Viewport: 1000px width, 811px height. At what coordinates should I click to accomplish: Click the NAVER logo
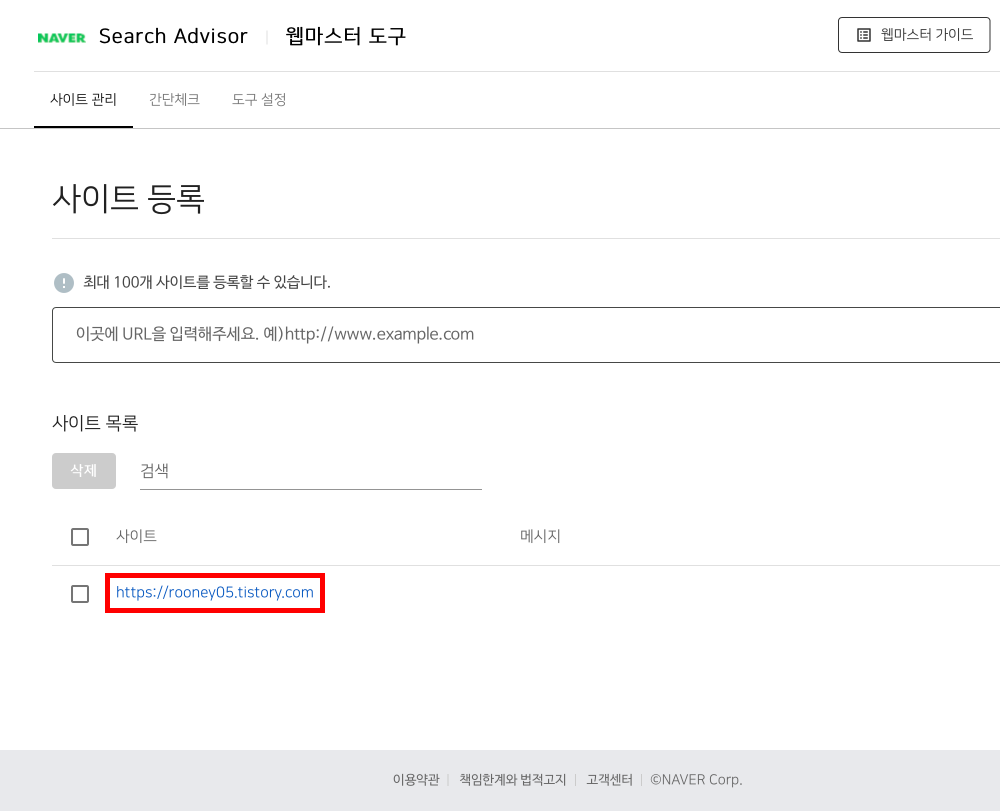click(61, 38)
